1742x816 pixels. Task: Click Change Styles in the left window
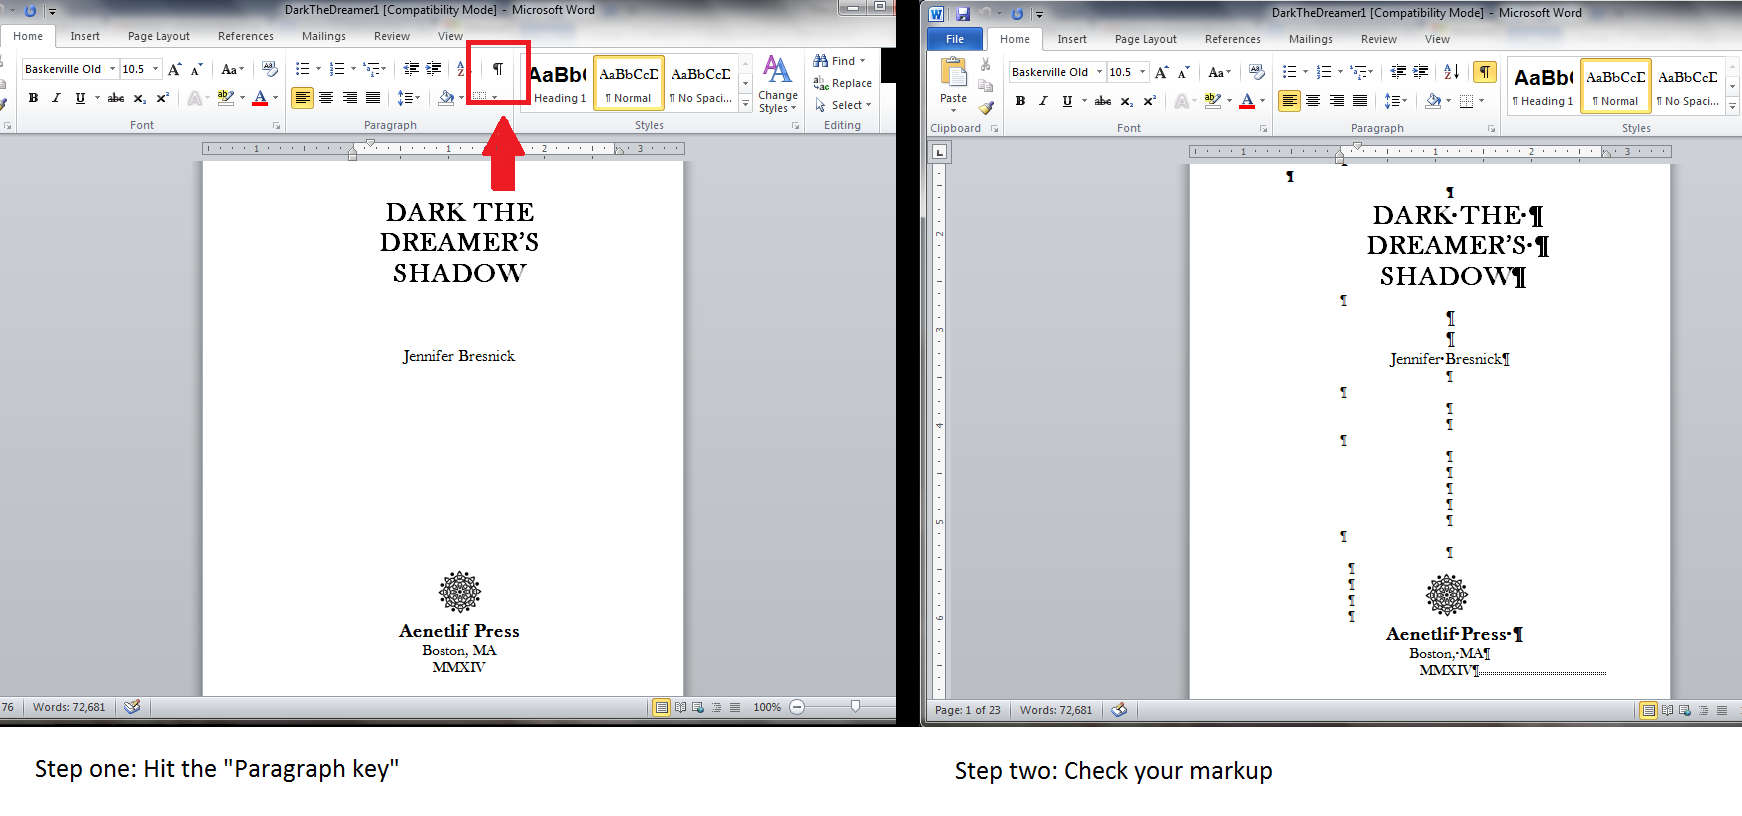coord(777,84)
